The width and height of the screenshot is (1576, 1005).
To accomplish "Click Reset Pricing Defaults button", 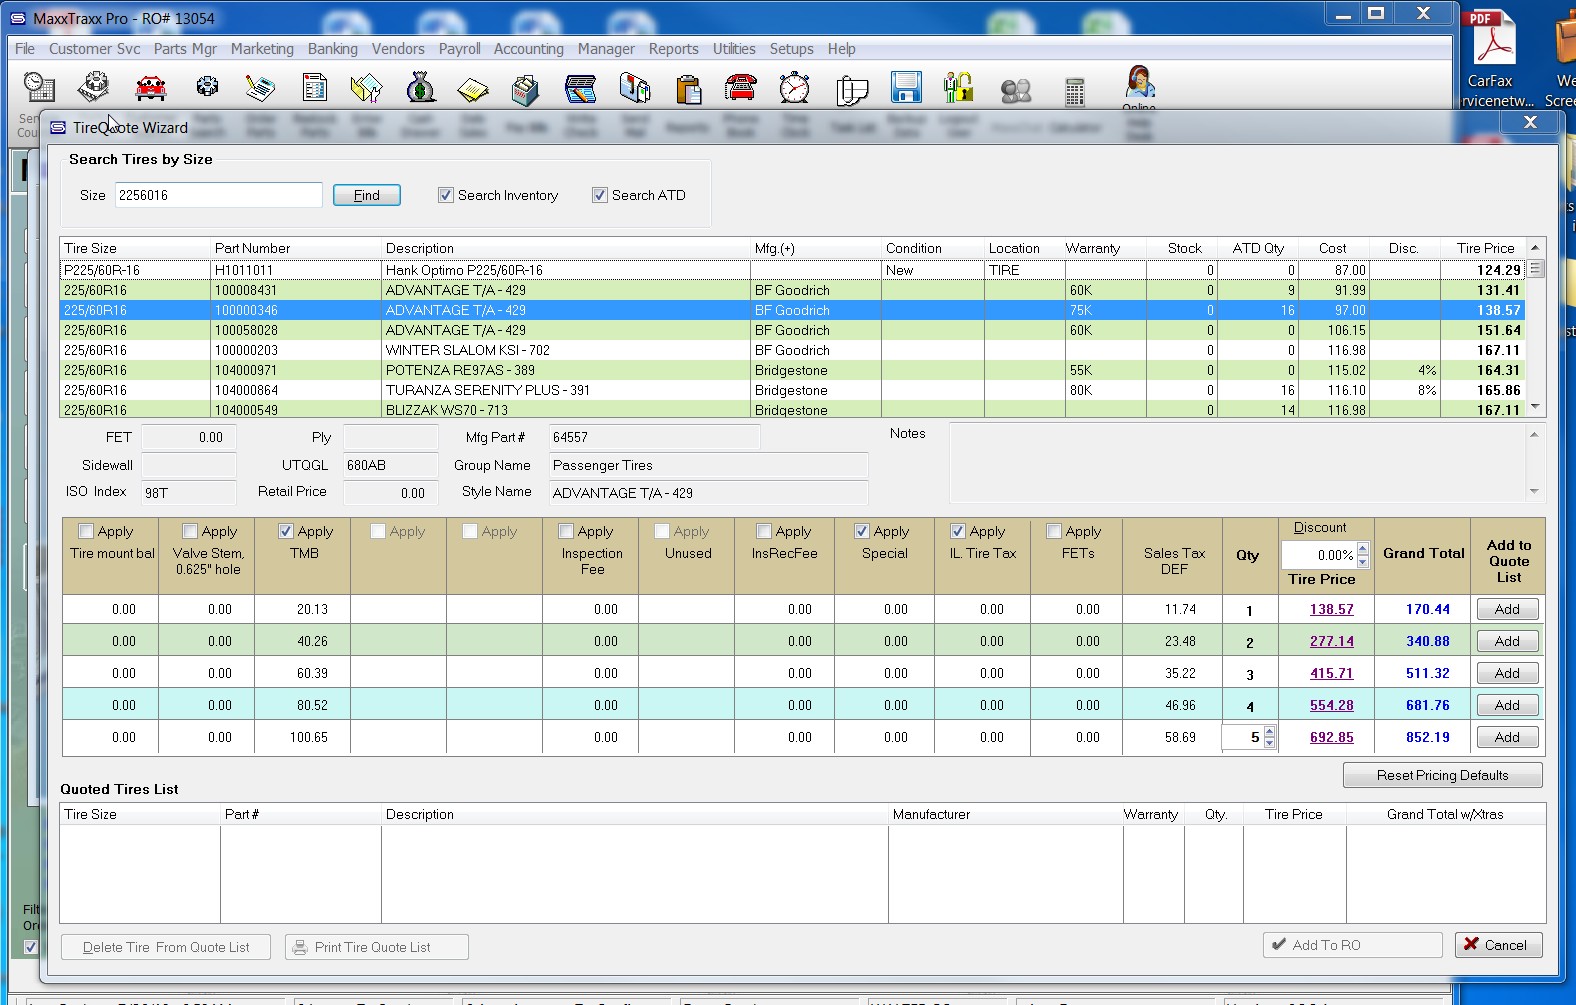I will click(1442, 775).
